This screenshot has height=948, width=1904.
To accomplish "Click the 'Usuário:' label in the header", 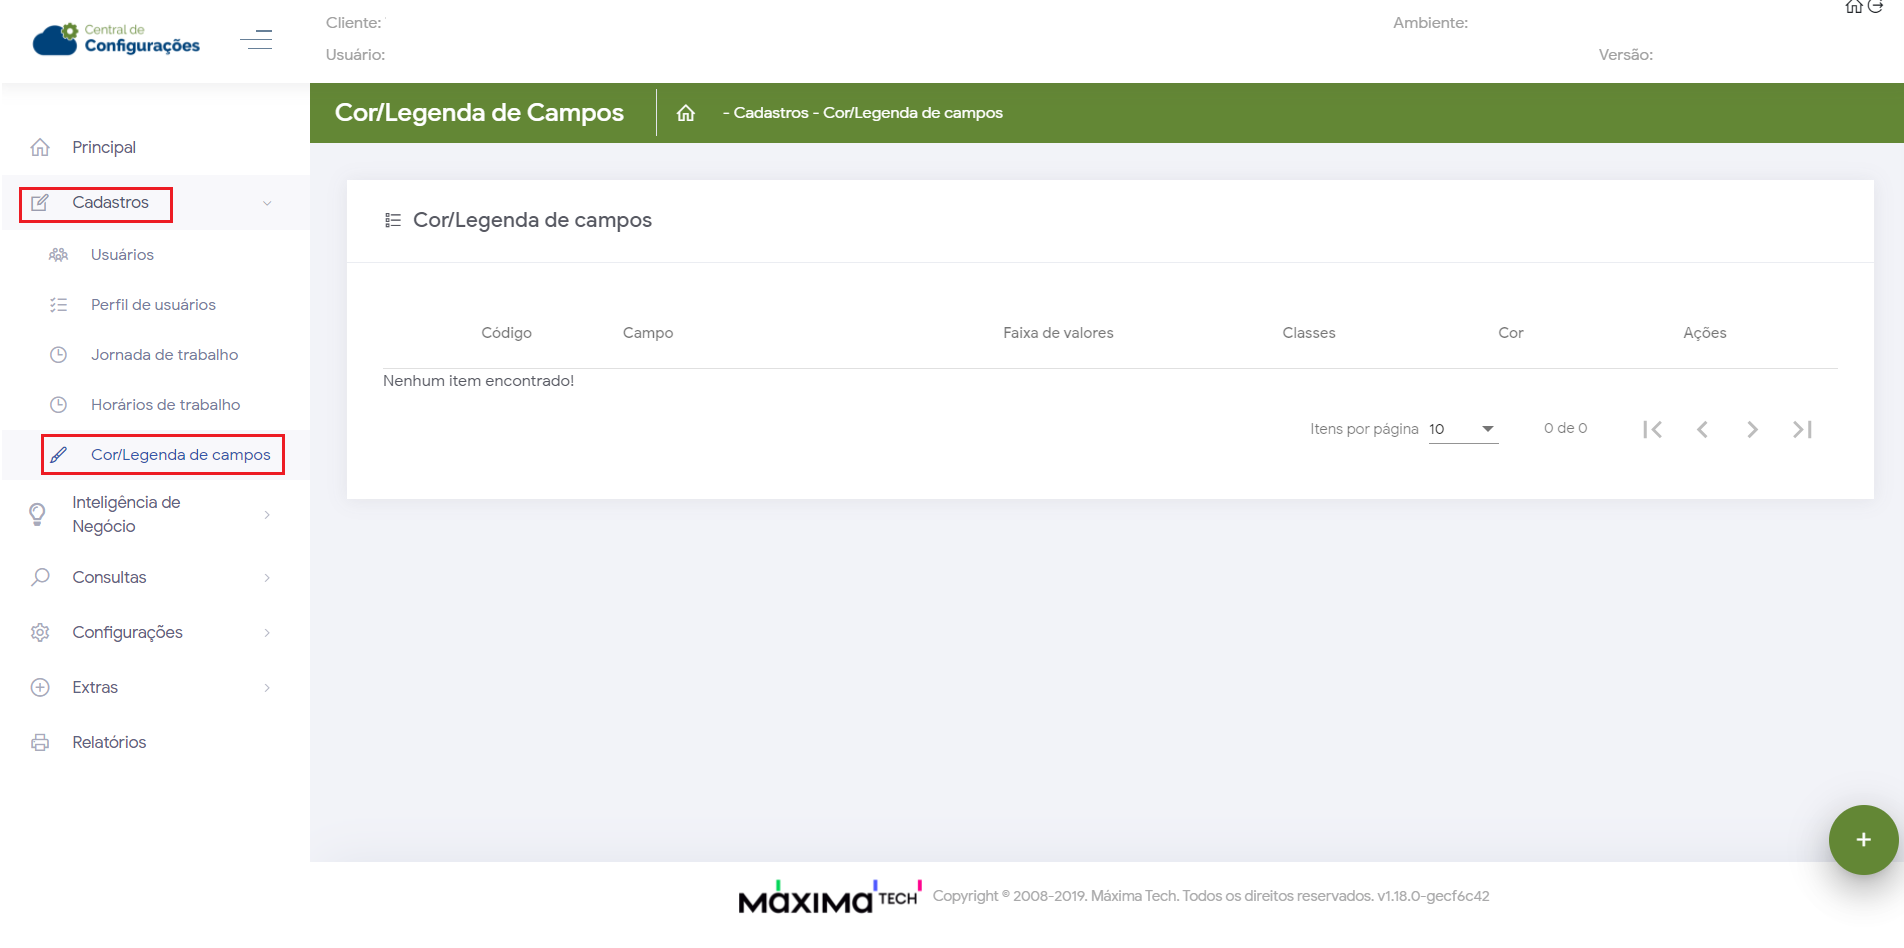I will tap(356, 55).
